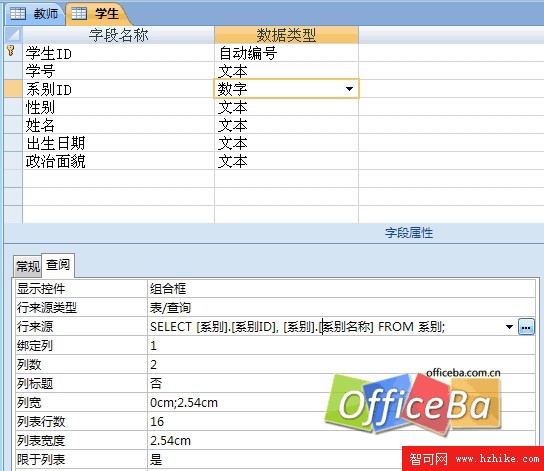This screenshot has height=471, width=544.
Task: Click the 显示控件 property label
Action: 41,289
